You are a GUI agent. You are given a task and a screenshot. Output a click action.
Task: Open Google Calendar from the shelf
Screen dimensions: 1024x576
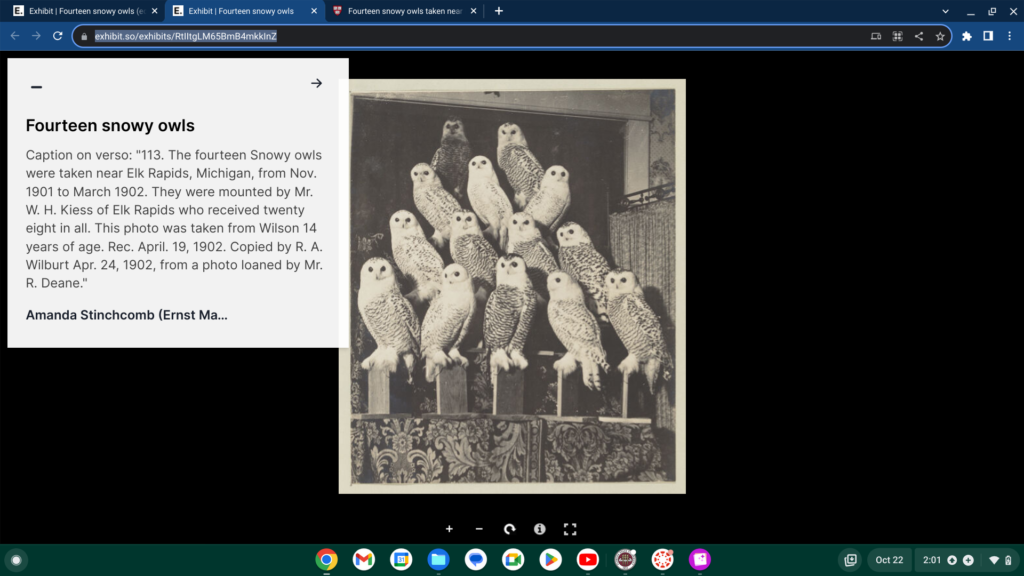pyautogui.click(x=401, y=560)
